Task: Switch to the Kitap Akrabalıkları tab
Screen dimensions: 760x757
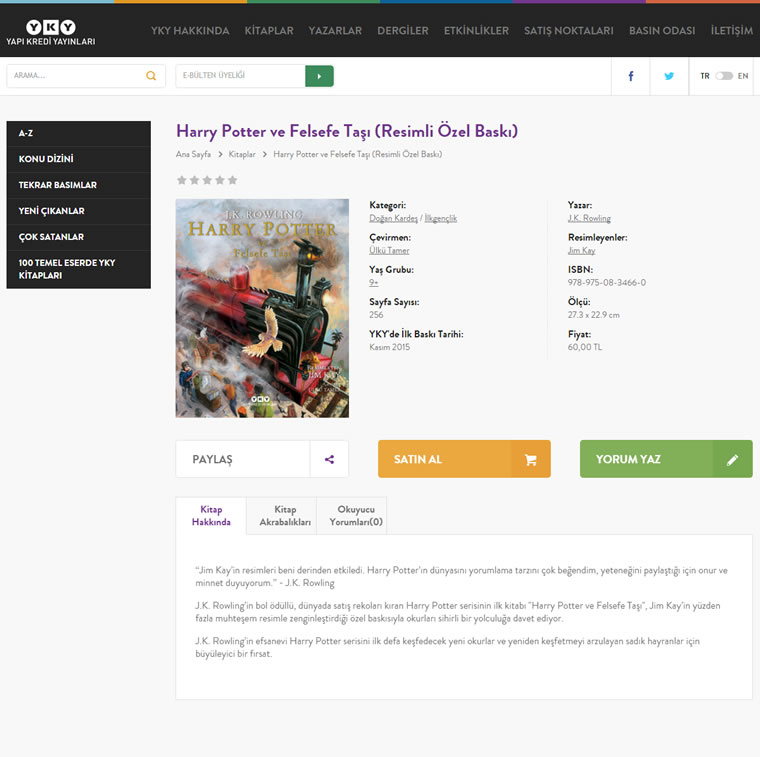Action: [x=285, y=516]
